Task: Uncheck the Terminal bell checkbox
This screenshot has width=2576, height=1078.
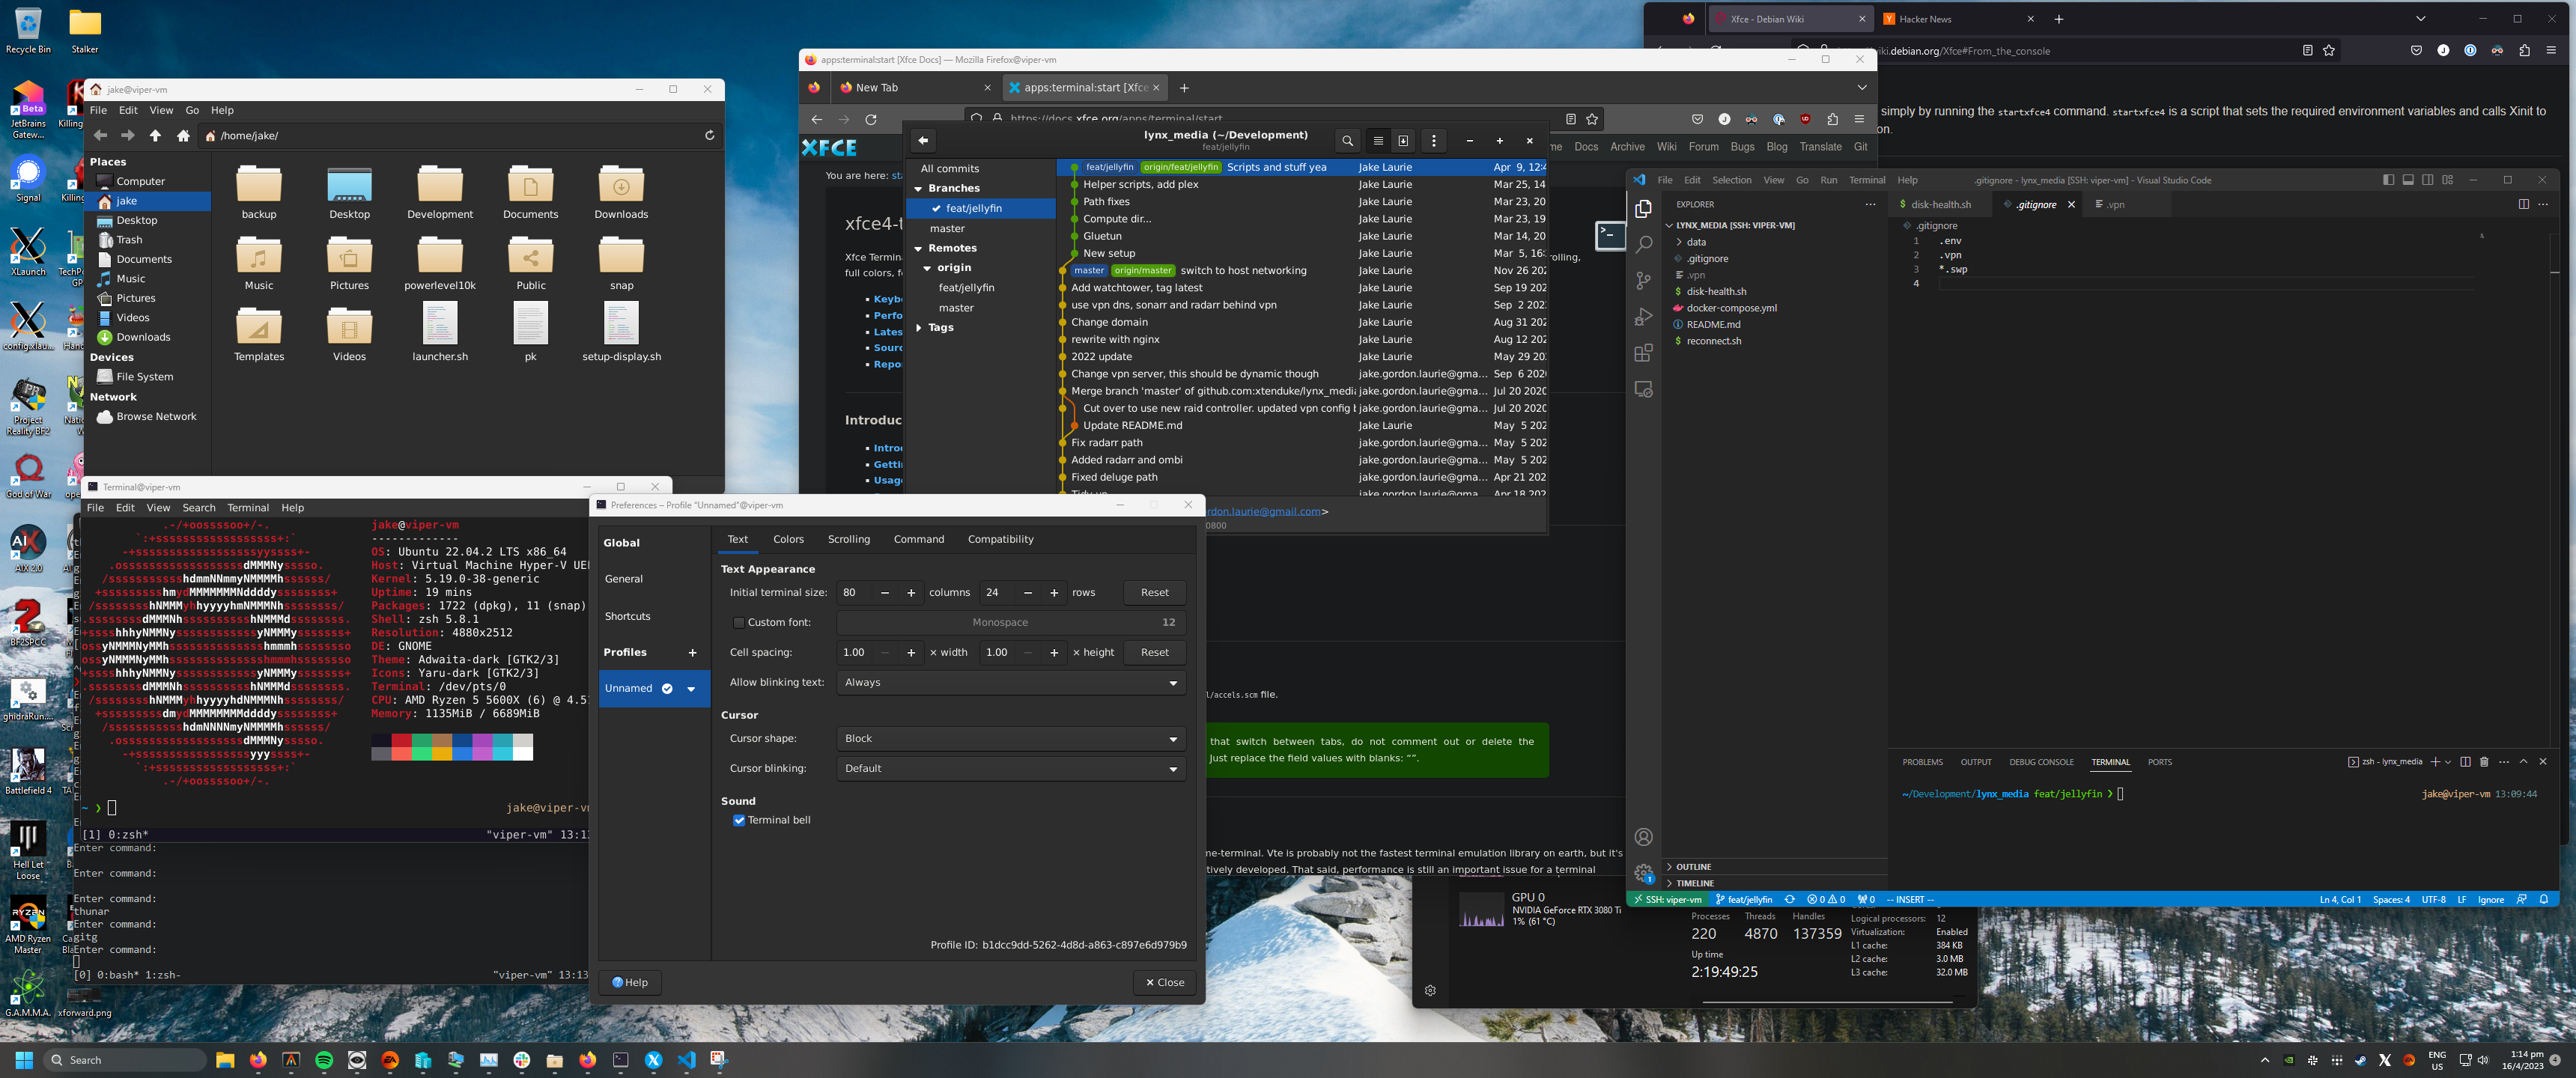Action: [x=739, y=821]
